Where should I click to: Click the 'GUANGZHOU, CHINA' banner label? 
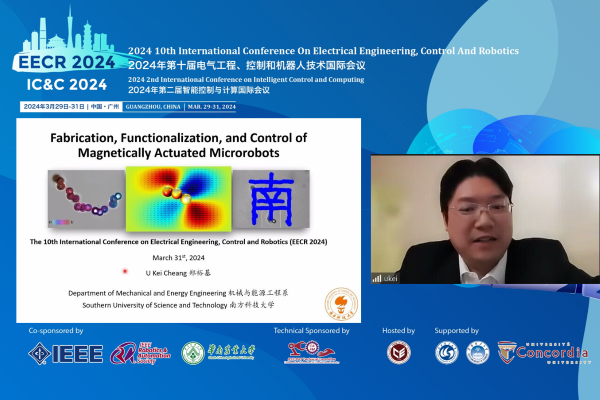(153, 107)
